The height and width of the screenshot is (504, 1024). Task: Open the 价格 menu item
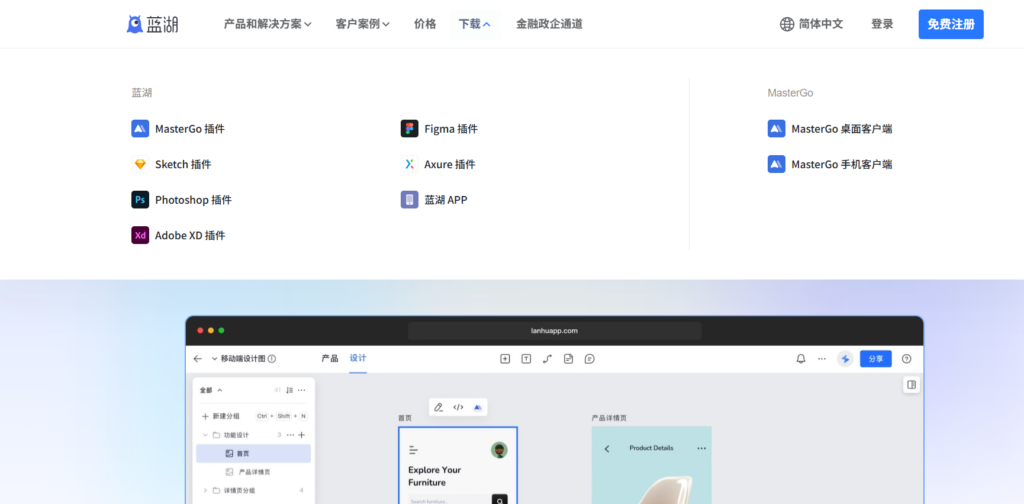tap(425, 24)
